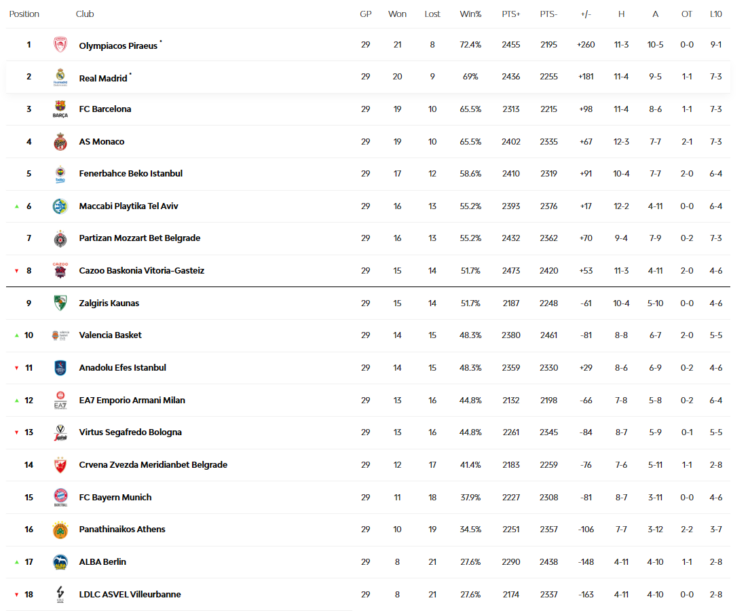Click the Real Madrid crest icon

pyautogui.click(x=60, y=77)
